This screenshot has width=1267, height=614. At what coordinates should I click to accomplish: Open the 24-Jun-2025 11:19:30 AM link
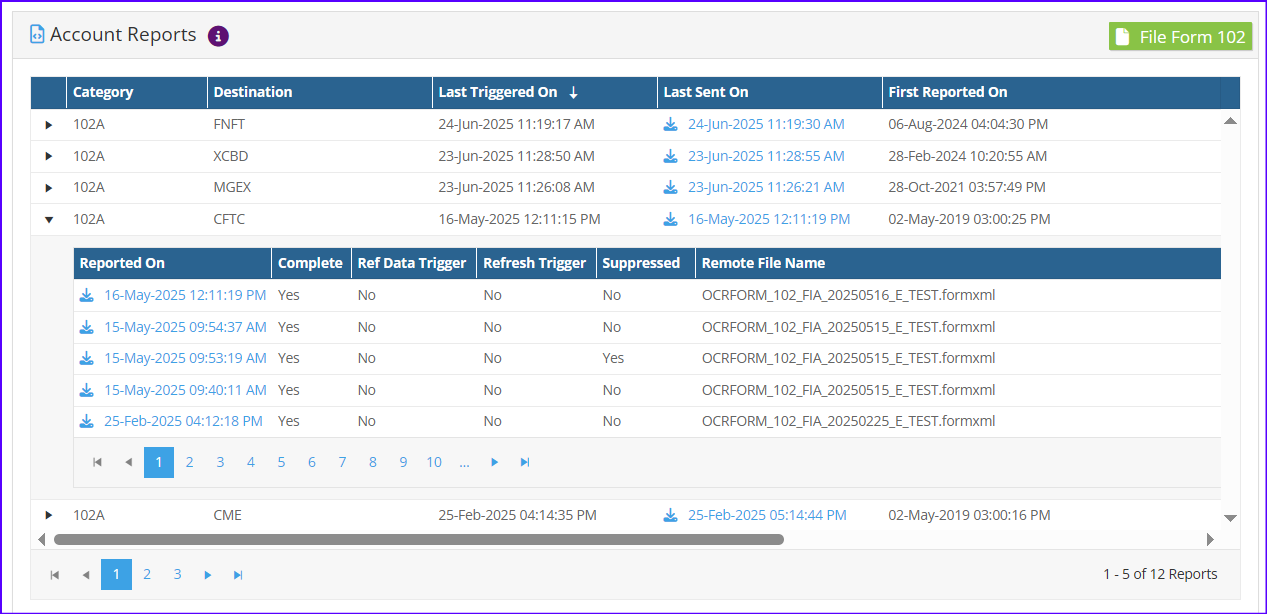coord(766,125)
